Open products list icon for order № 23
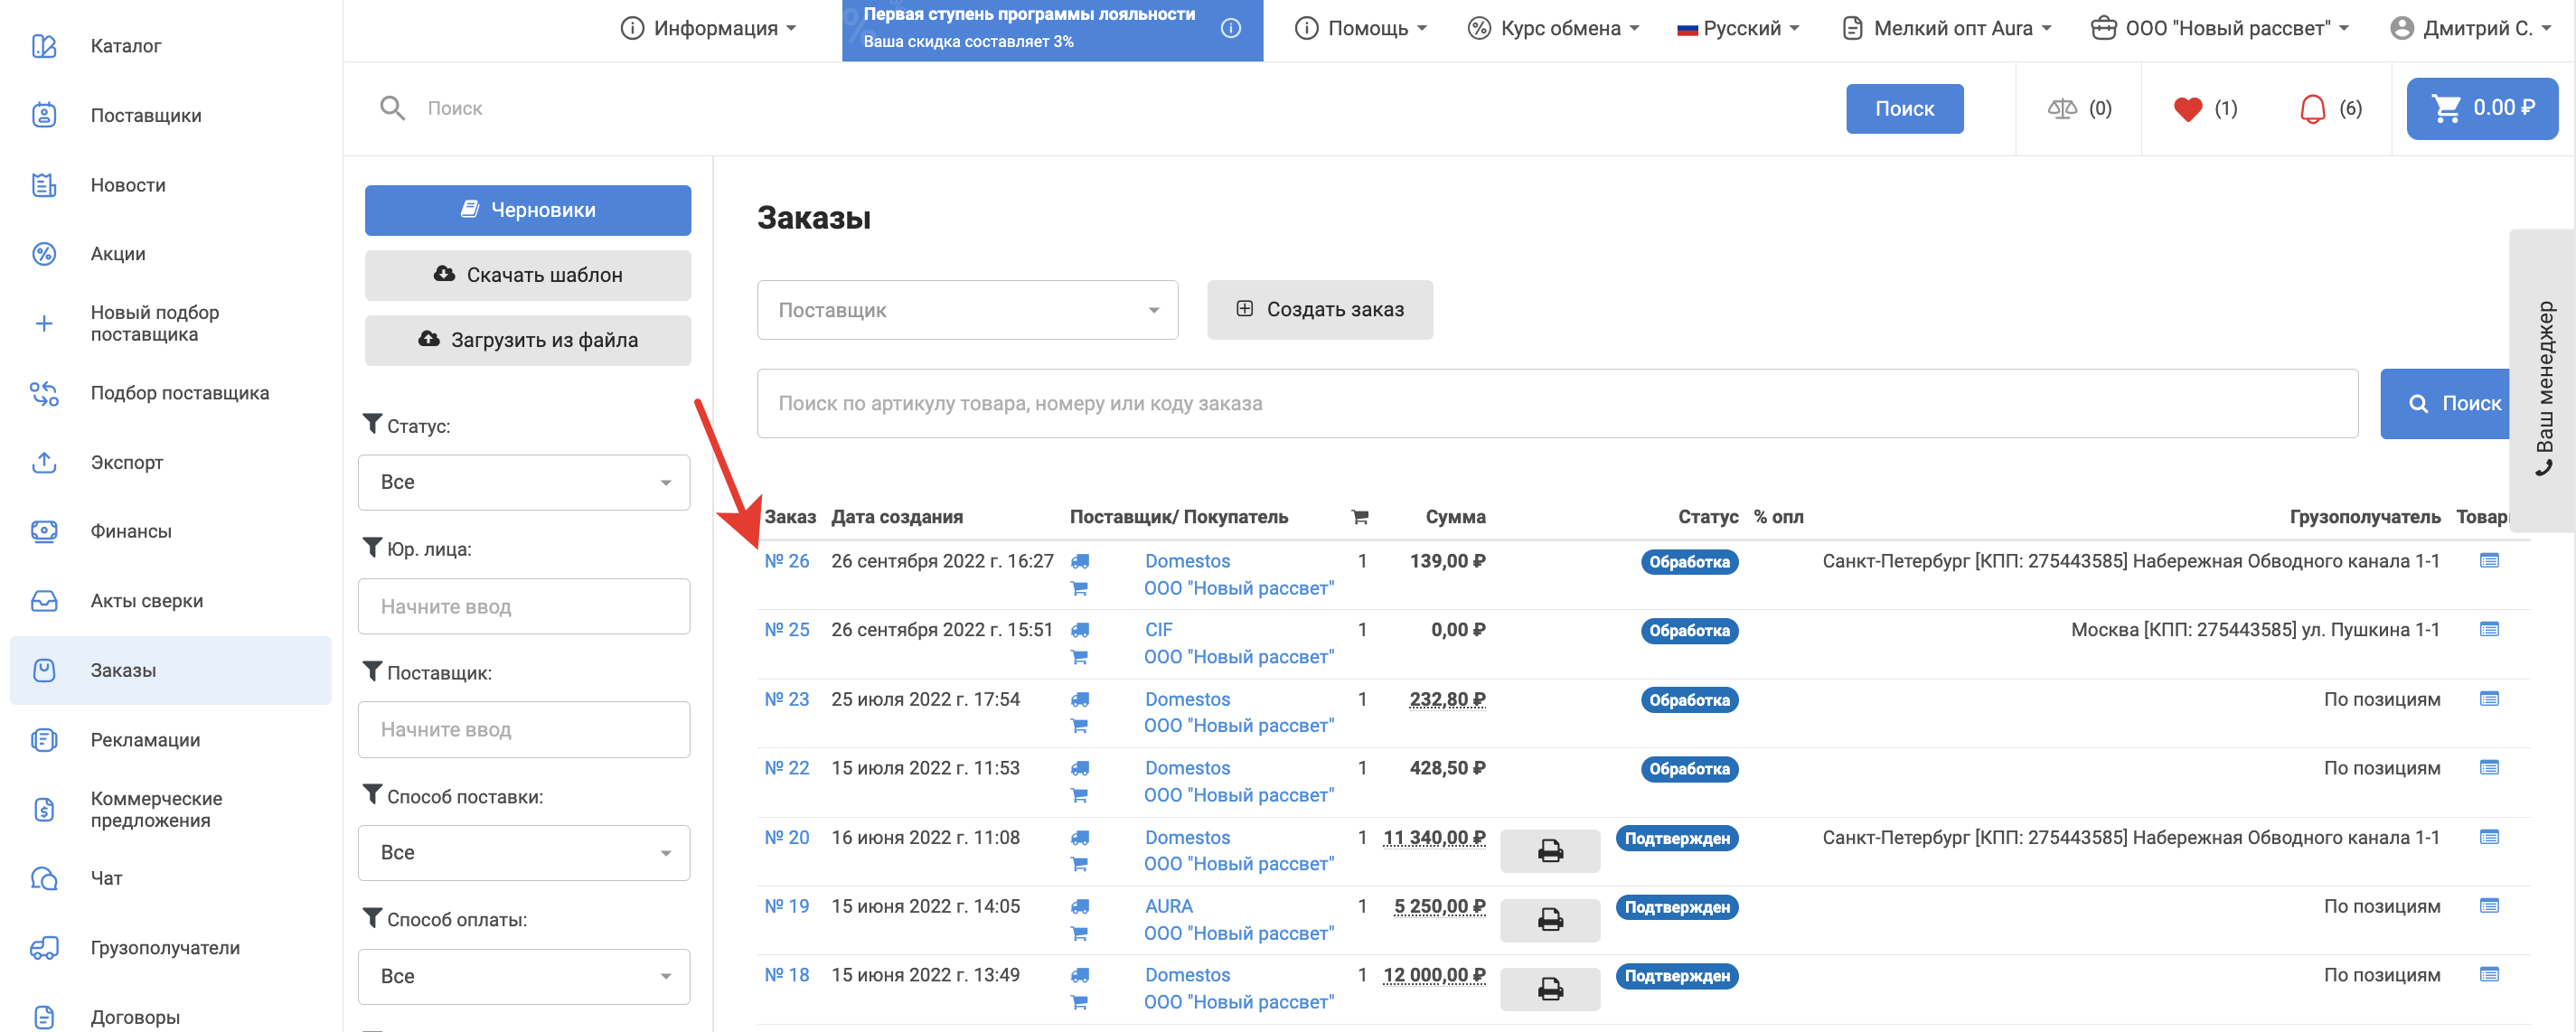The image size is (2576, 1032). [x=2489, y=699]
